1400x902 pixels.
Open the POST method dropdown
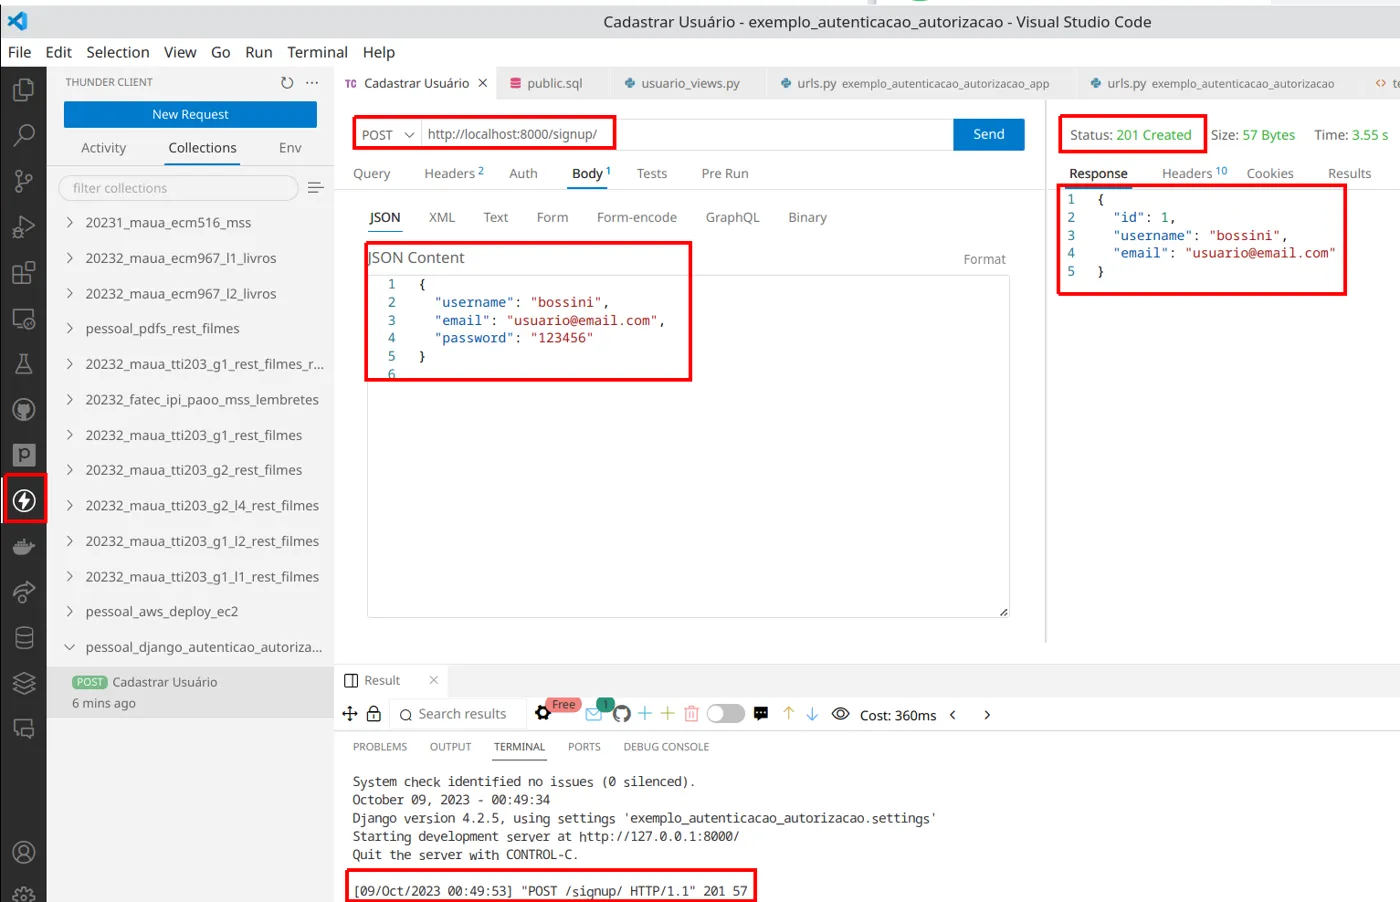[x=388, y=135]
